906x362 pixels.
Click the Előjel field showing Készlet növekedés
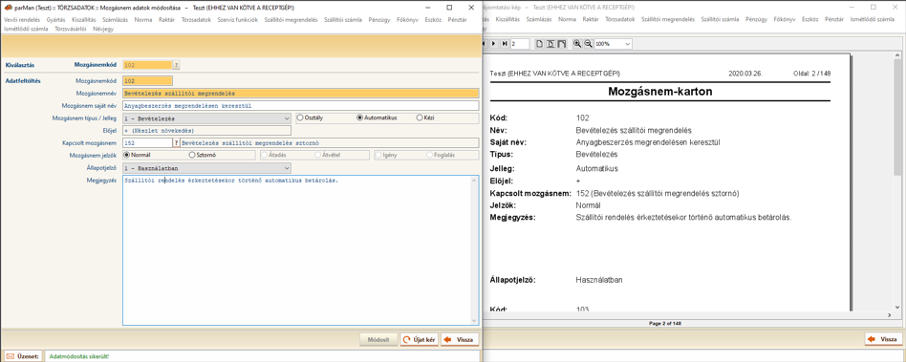pos(207,130)
